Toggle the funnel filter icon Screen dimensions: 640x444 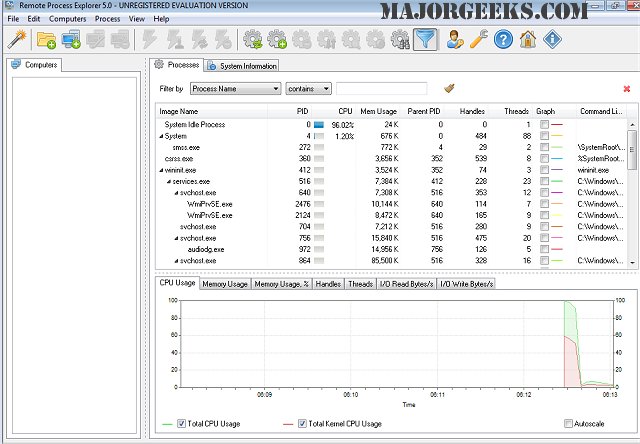pyautogui.click(x=425, y=40)
